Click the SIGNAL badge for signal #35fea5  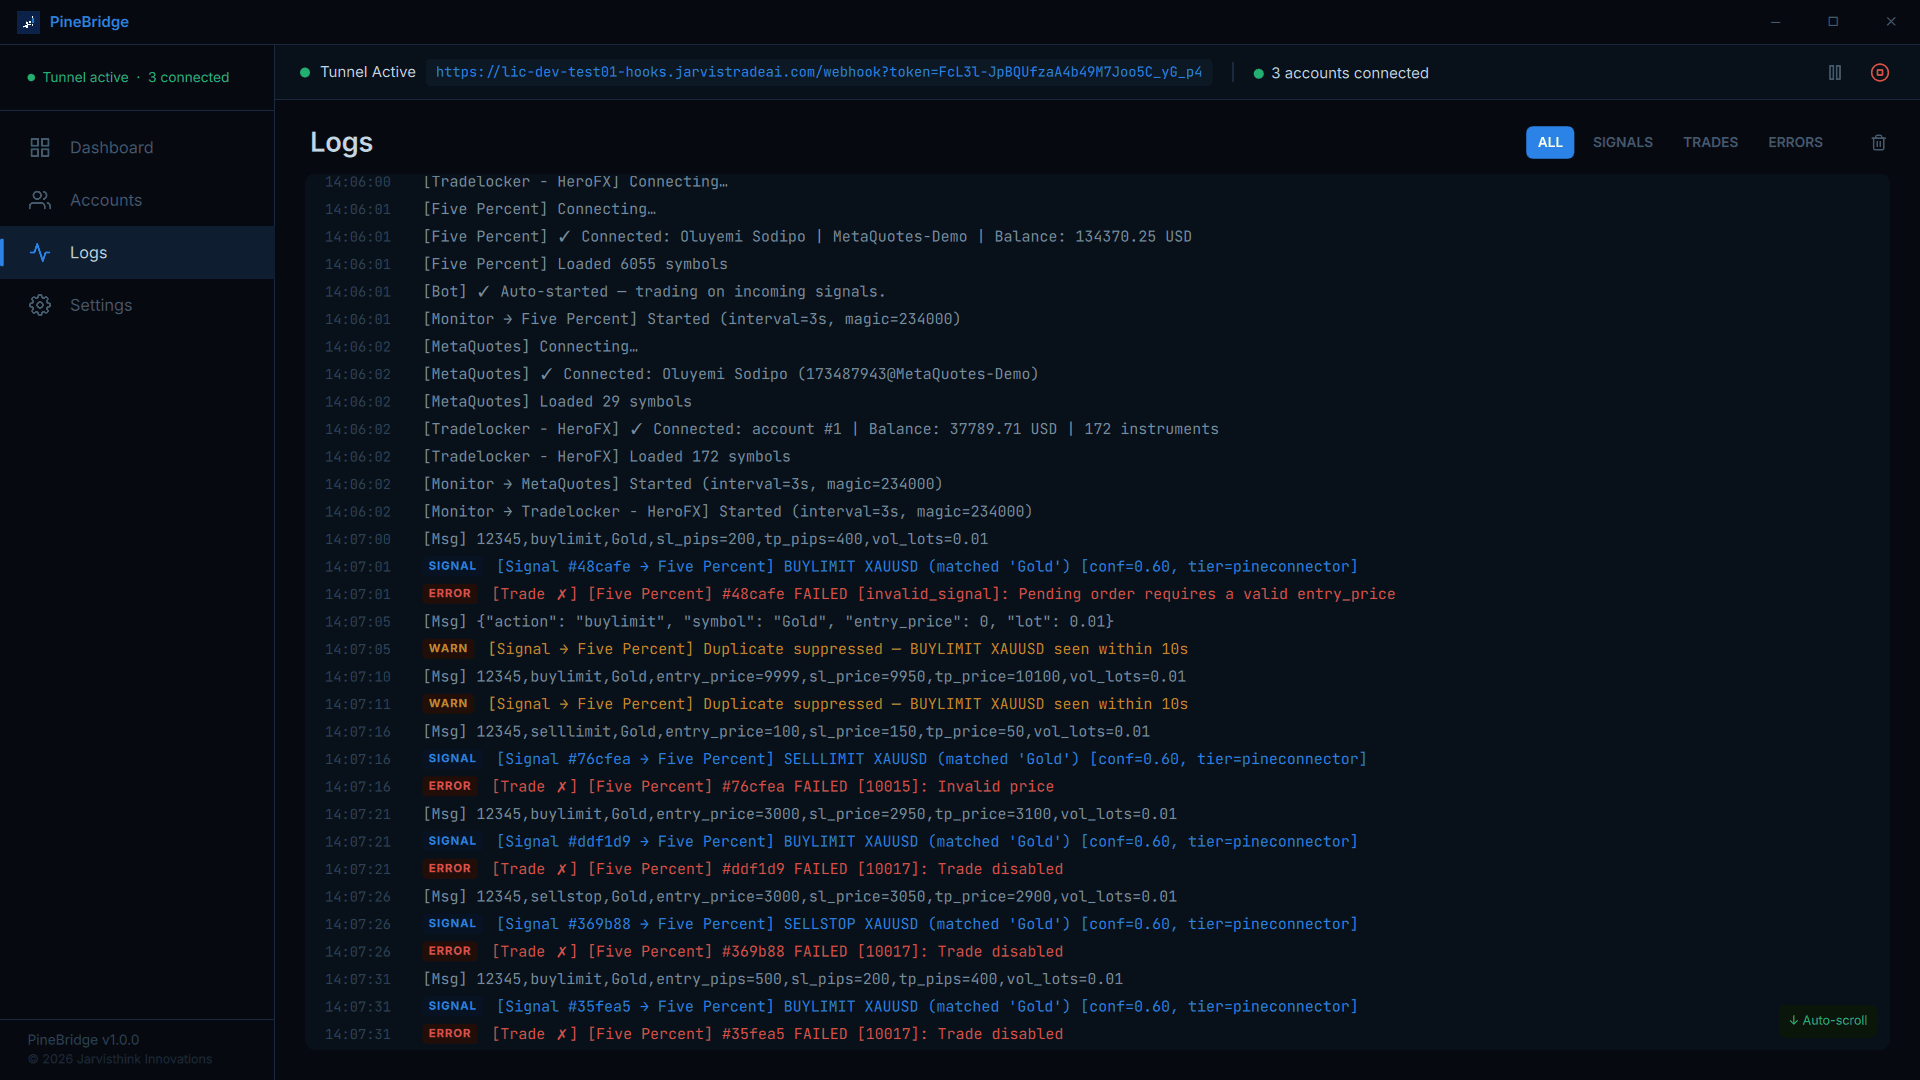(x=452, y=1007)
